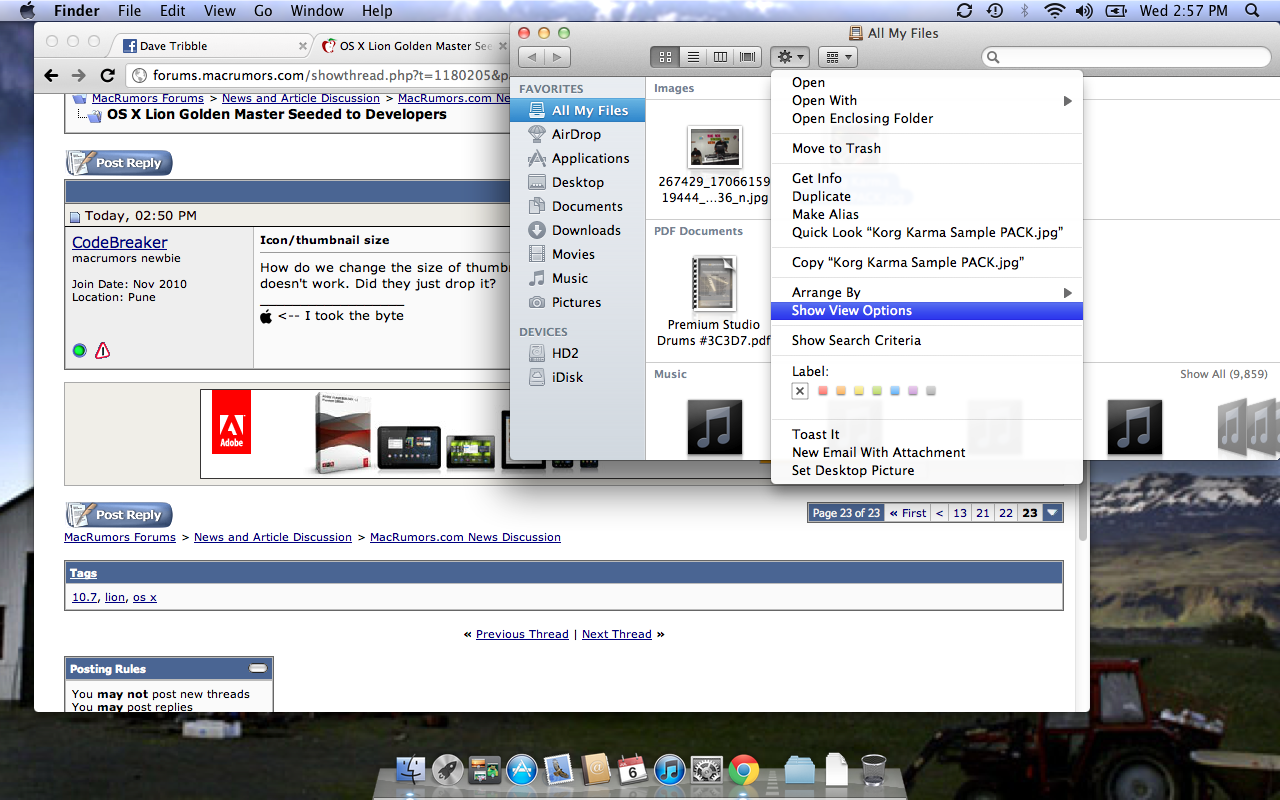Select Premium Studio Drums PDF file
1280x800 pixels.
(x=713, y=284)
